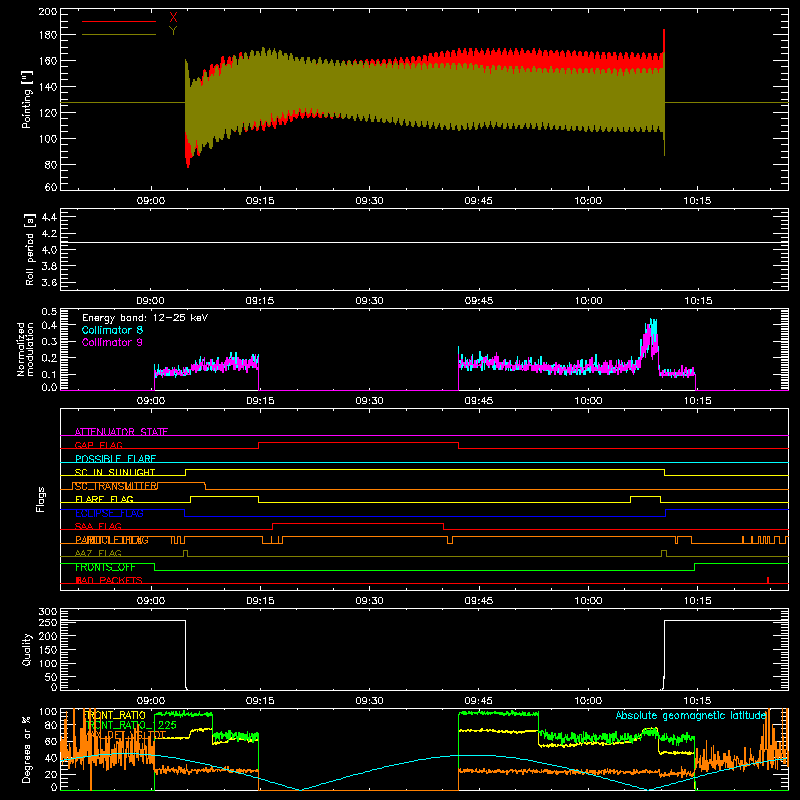The height and width of the screenshot is (800, 800).
Task: Click the GAP_FLAG rising step near 09:15
Action: [x=259, y=445]
